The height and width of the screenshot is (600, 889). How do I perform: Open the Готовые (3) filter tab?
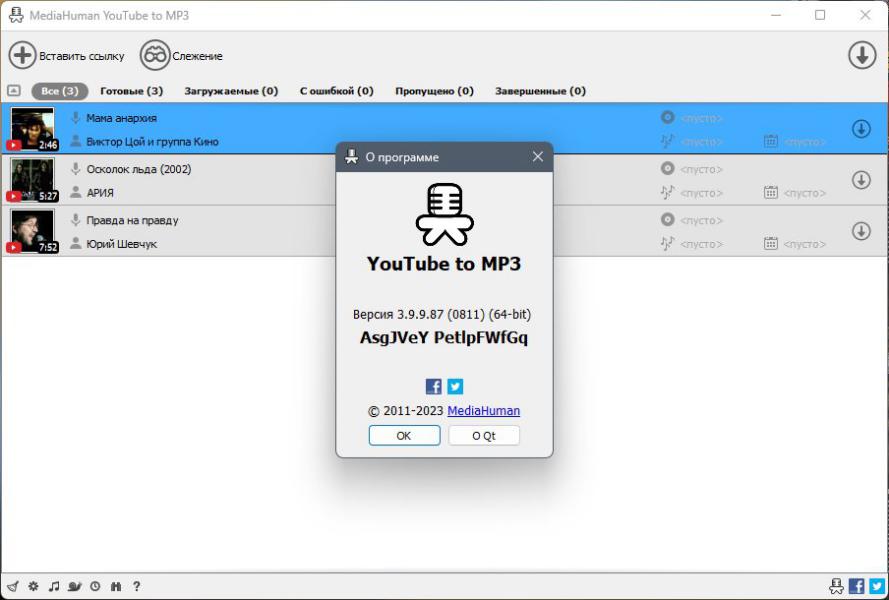[132, 91]
